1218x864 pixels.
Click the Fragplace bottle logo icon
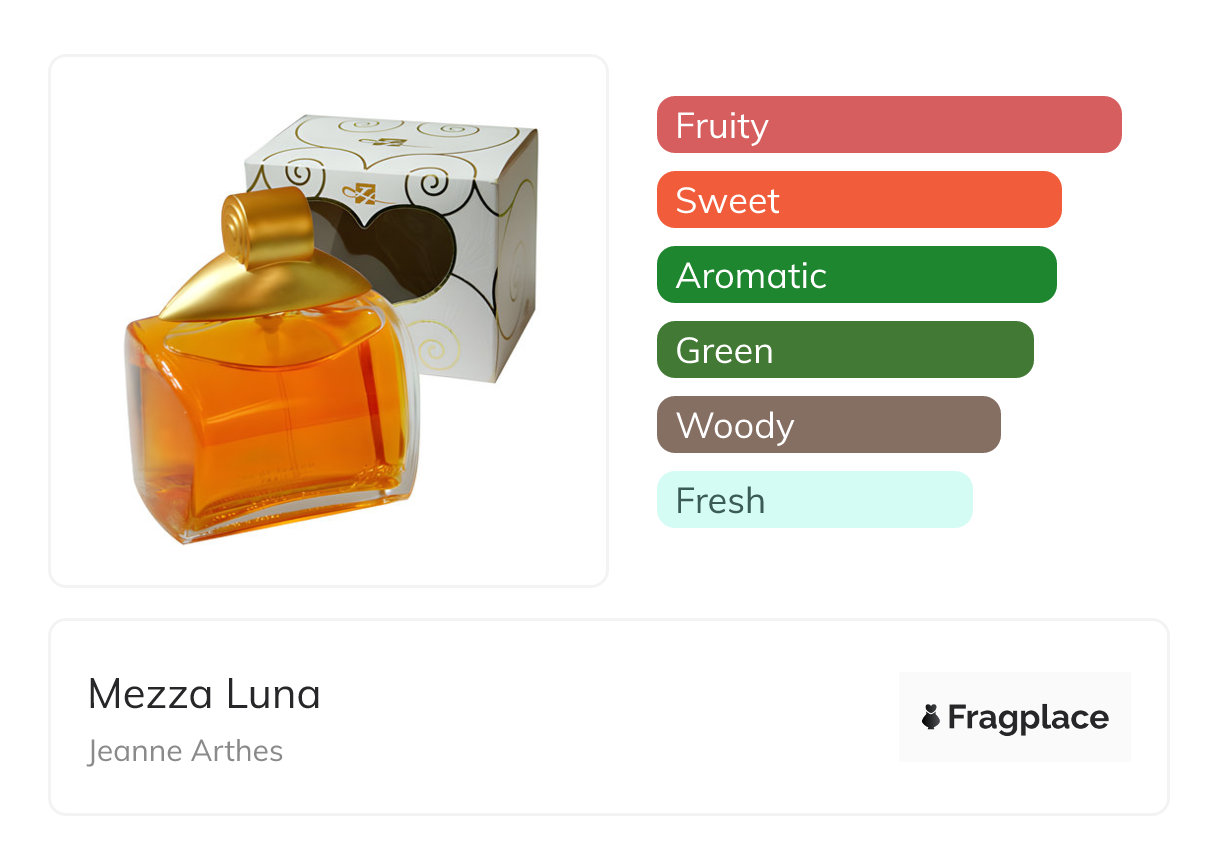[931, 717]
